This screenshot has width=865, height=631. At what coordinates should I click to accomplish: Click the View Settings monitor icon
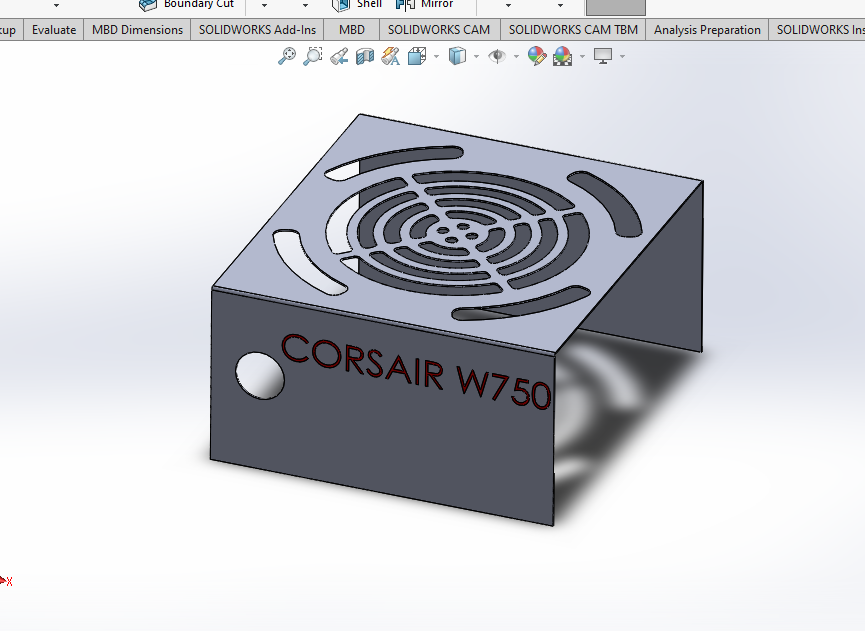coord(603,57)
